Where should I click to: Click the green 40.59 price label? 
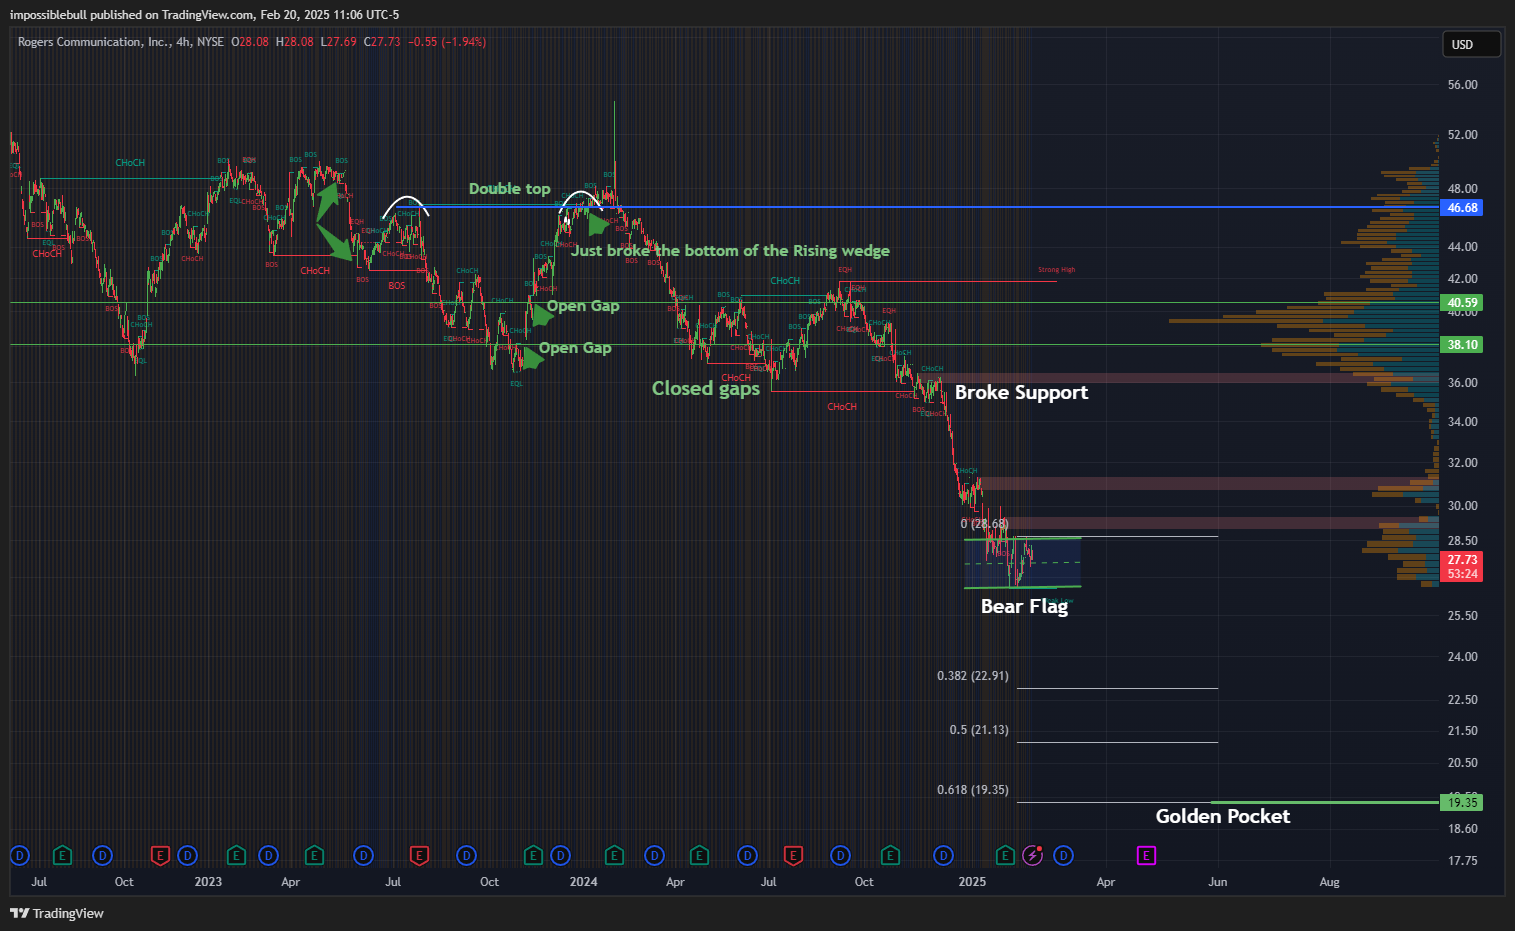(x=1461, y=303)
